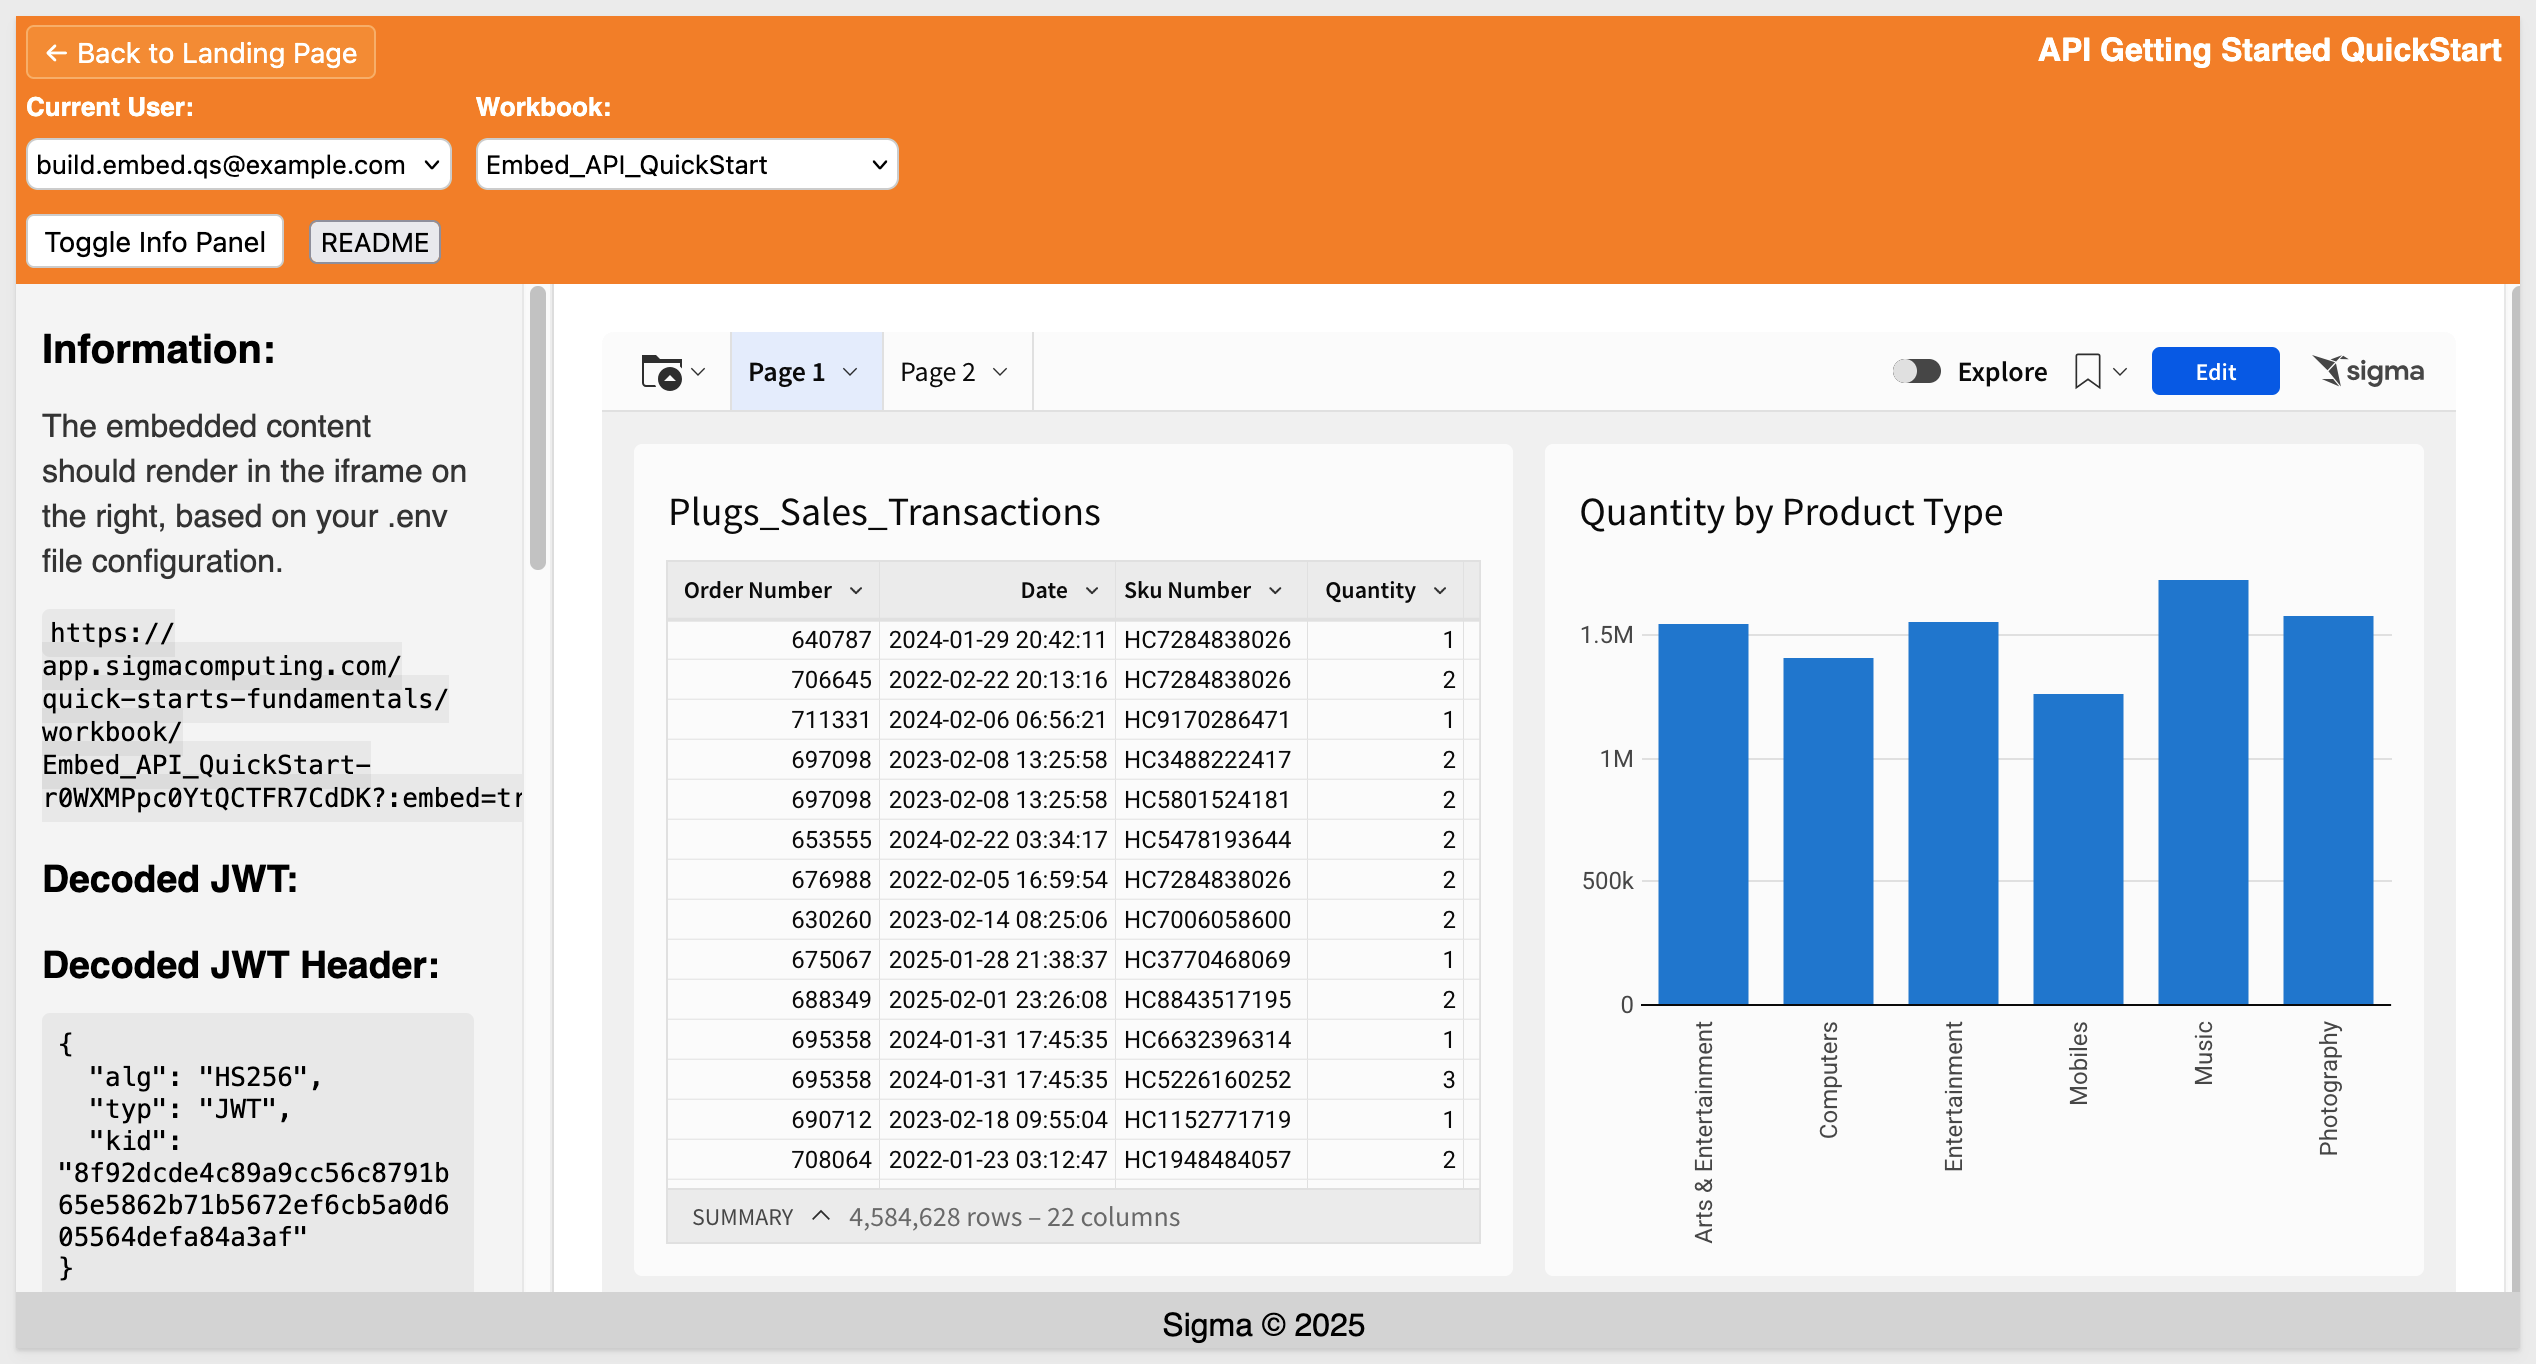The image size is (2536, 1364).
Task: Click the embed URL text in info panel
Action: [x=280, y=715]
